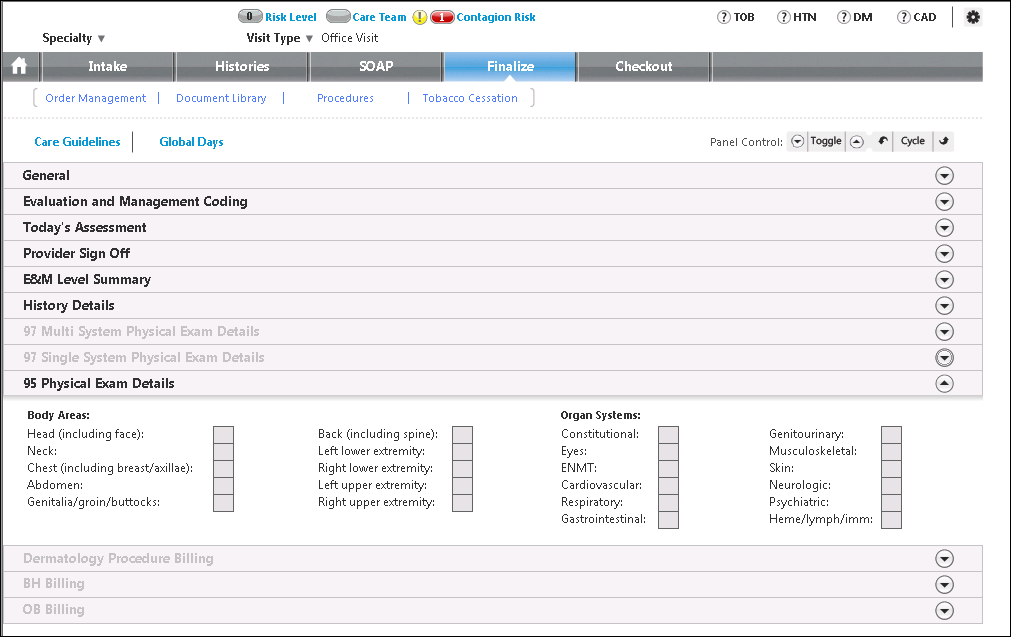This screenshot has height=637, width=1011.
Task: Expand 97 Single System Physical Exam Details
Action: coord(945,358)
